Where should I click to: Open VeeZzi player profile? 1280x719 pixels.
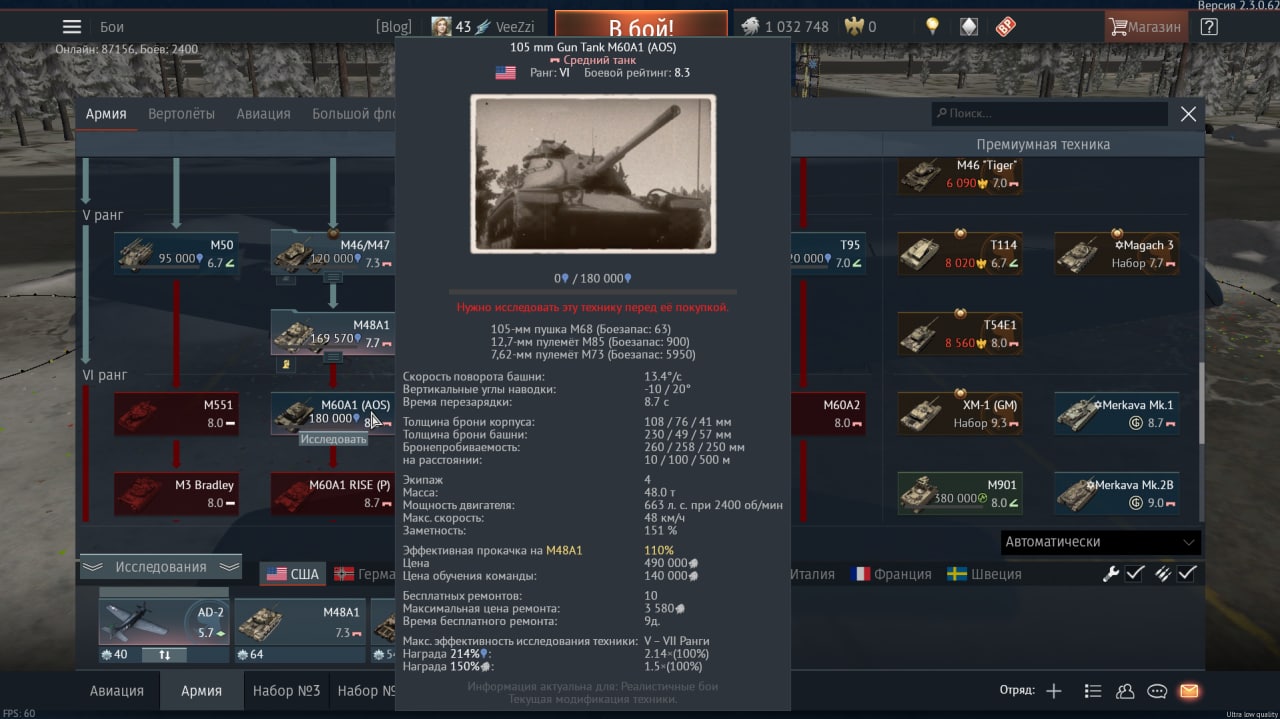[x=517, y=27]
